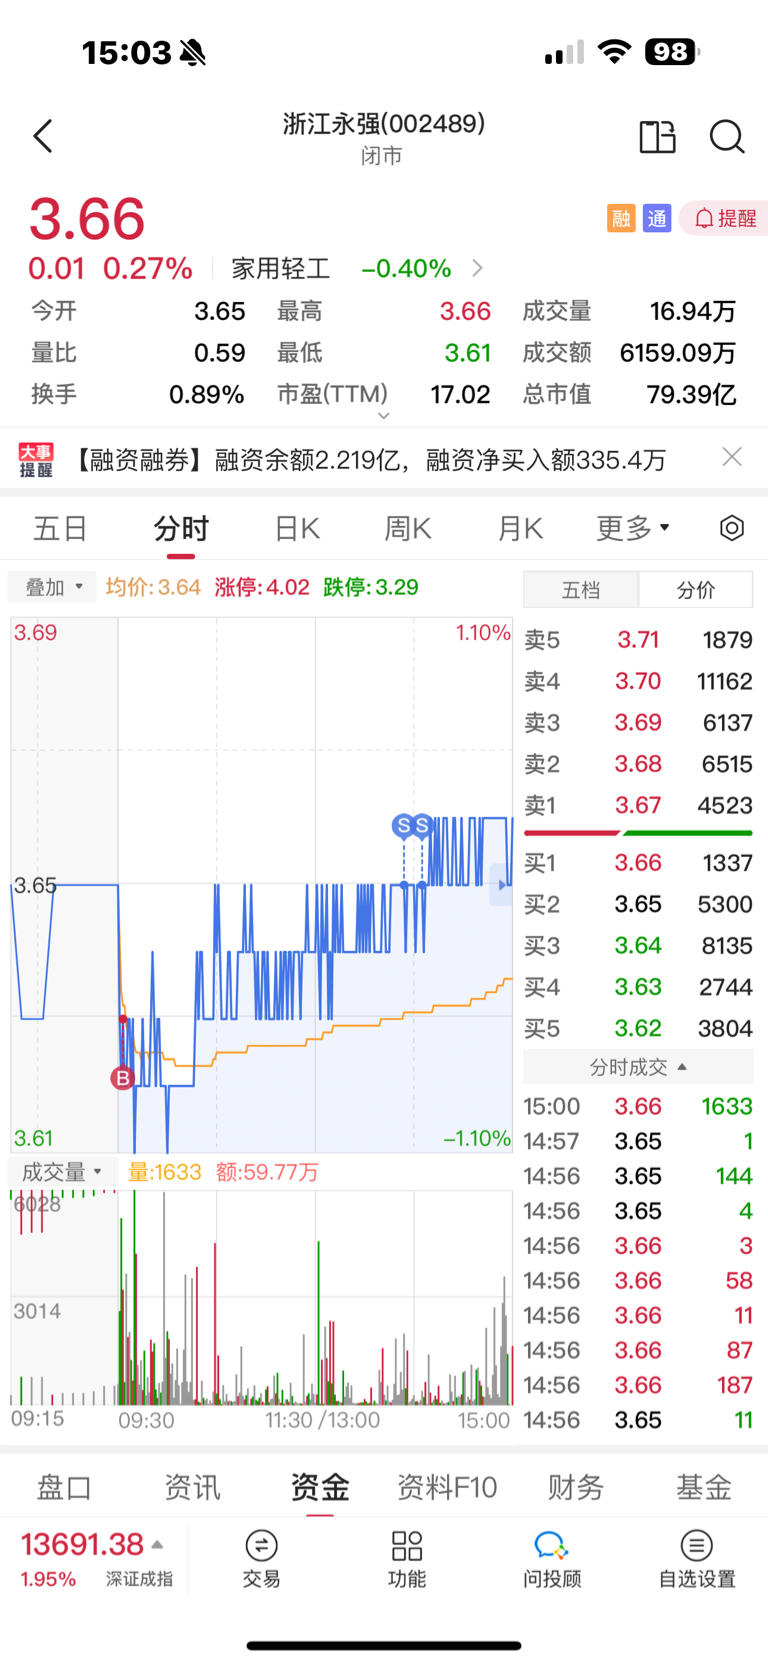Open the 更多 chart period dropdown
The image size is (768, 1665).
tap(633, 528)
